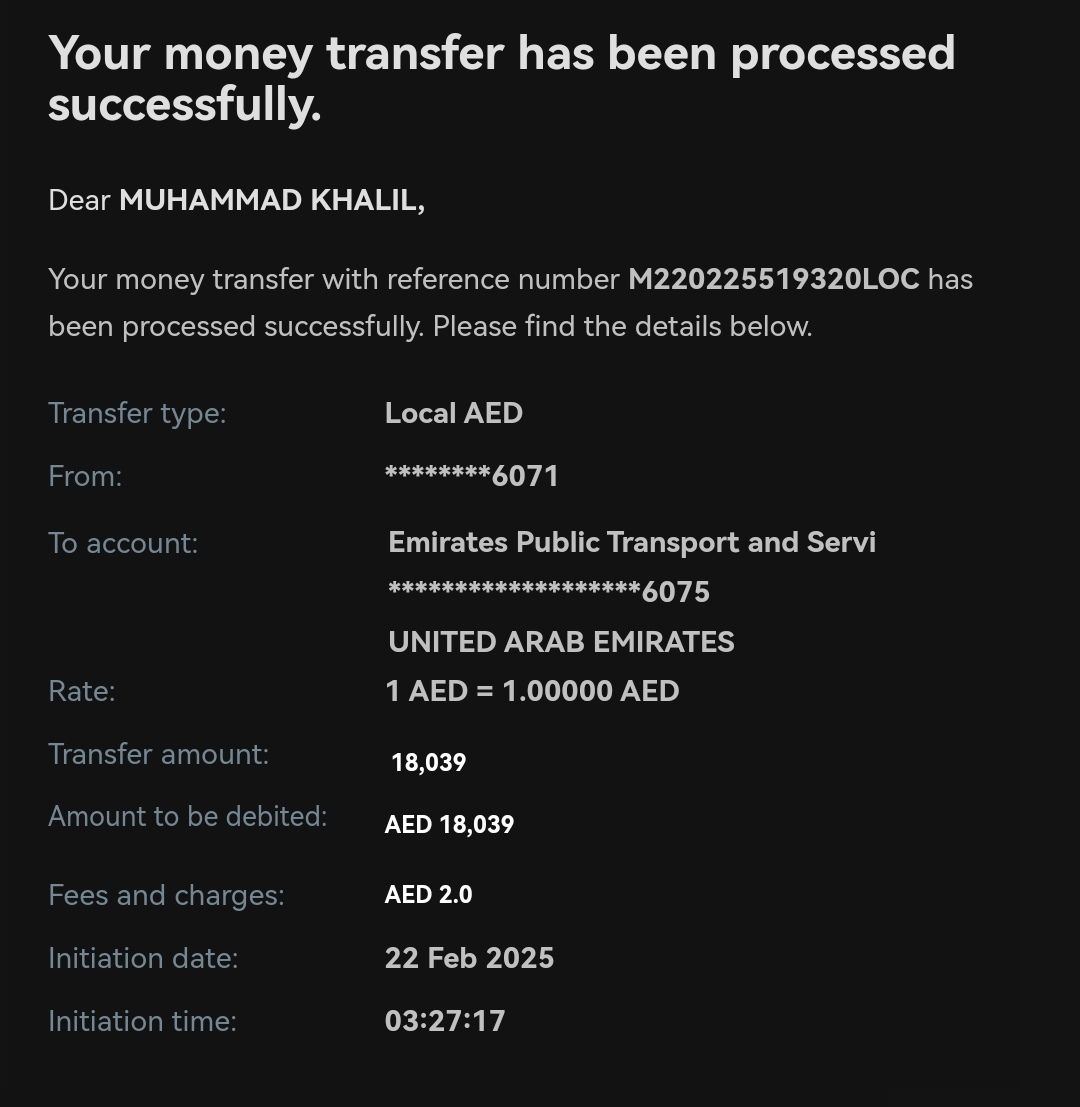Click the debited amount AED 18,039

[449, 825]
